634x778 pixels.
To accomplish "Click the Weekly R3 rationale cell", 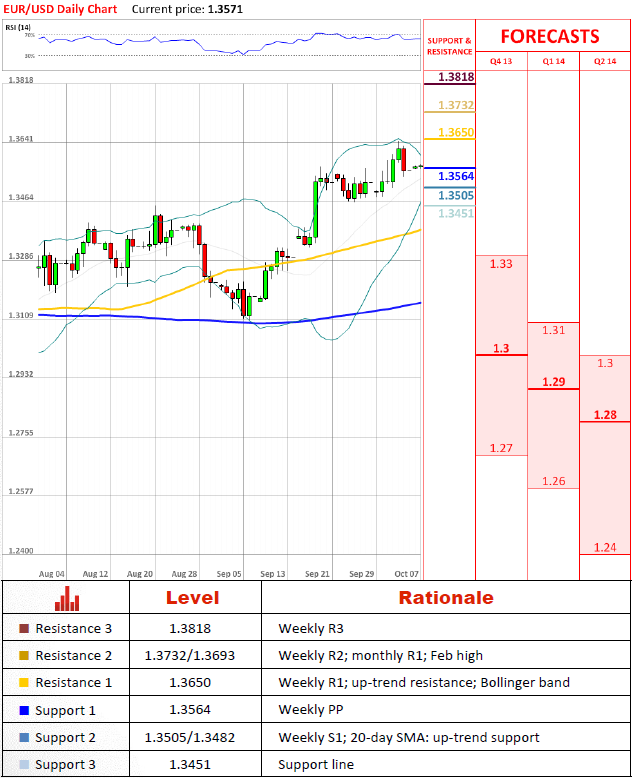I will (311, 629).
